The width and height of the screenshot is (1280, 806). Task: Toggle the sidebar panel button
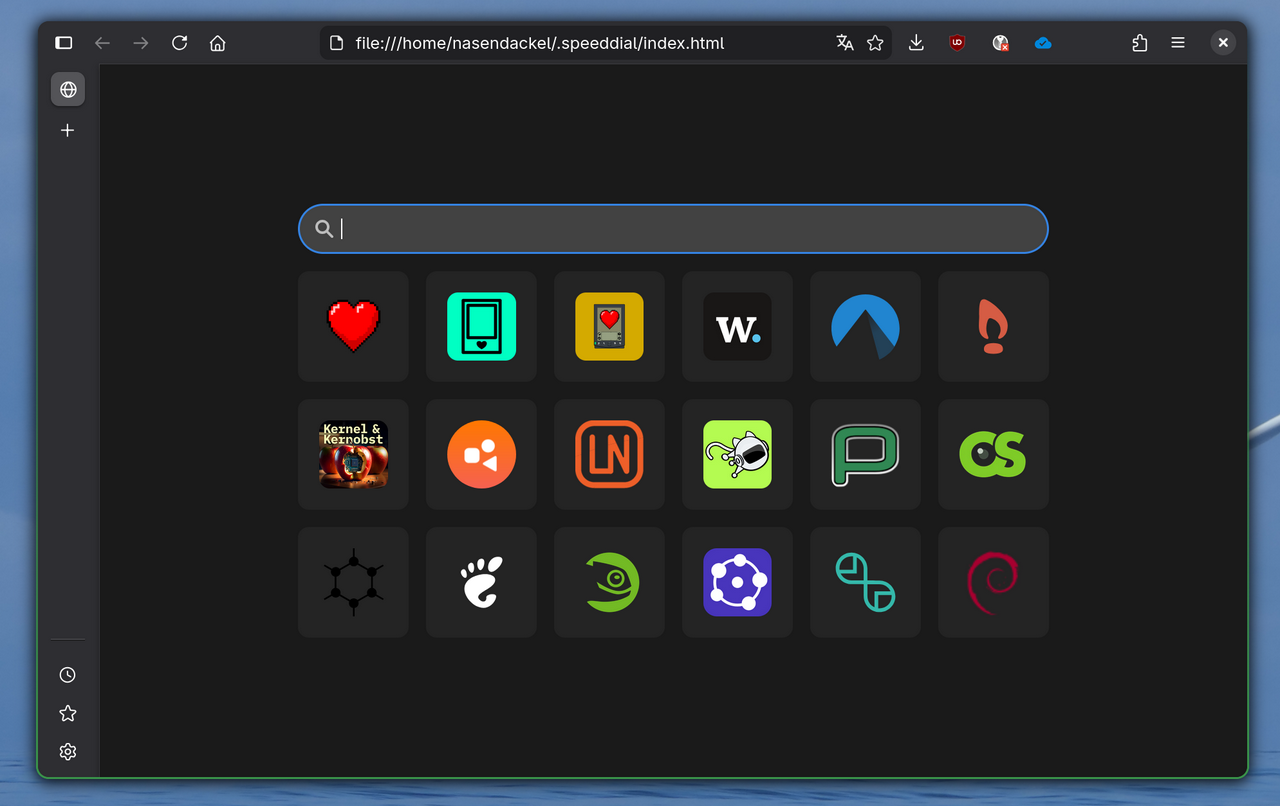(x=64, y=43)
